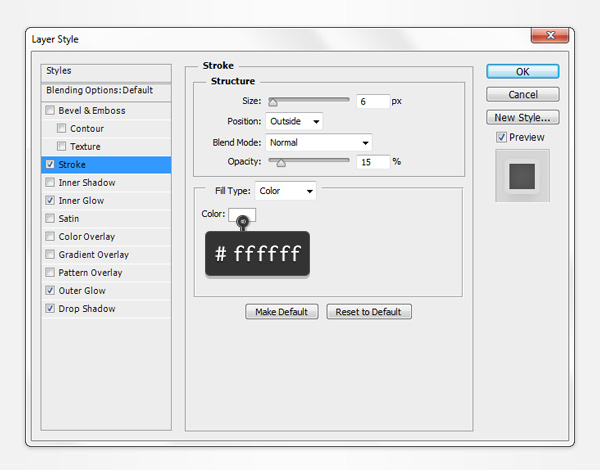Enable the Pattern Overlay checkbox
This screenshot has width=600, height=470.
(x=50, y=272)
